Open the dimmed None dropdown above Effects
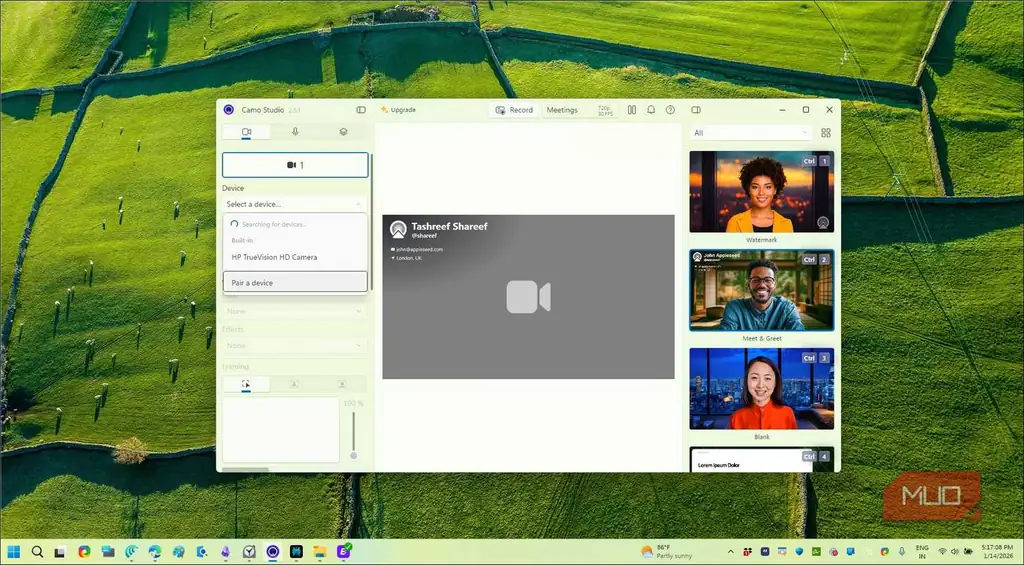Viewport: 1024px width, 565px height. tap(295, 312)
